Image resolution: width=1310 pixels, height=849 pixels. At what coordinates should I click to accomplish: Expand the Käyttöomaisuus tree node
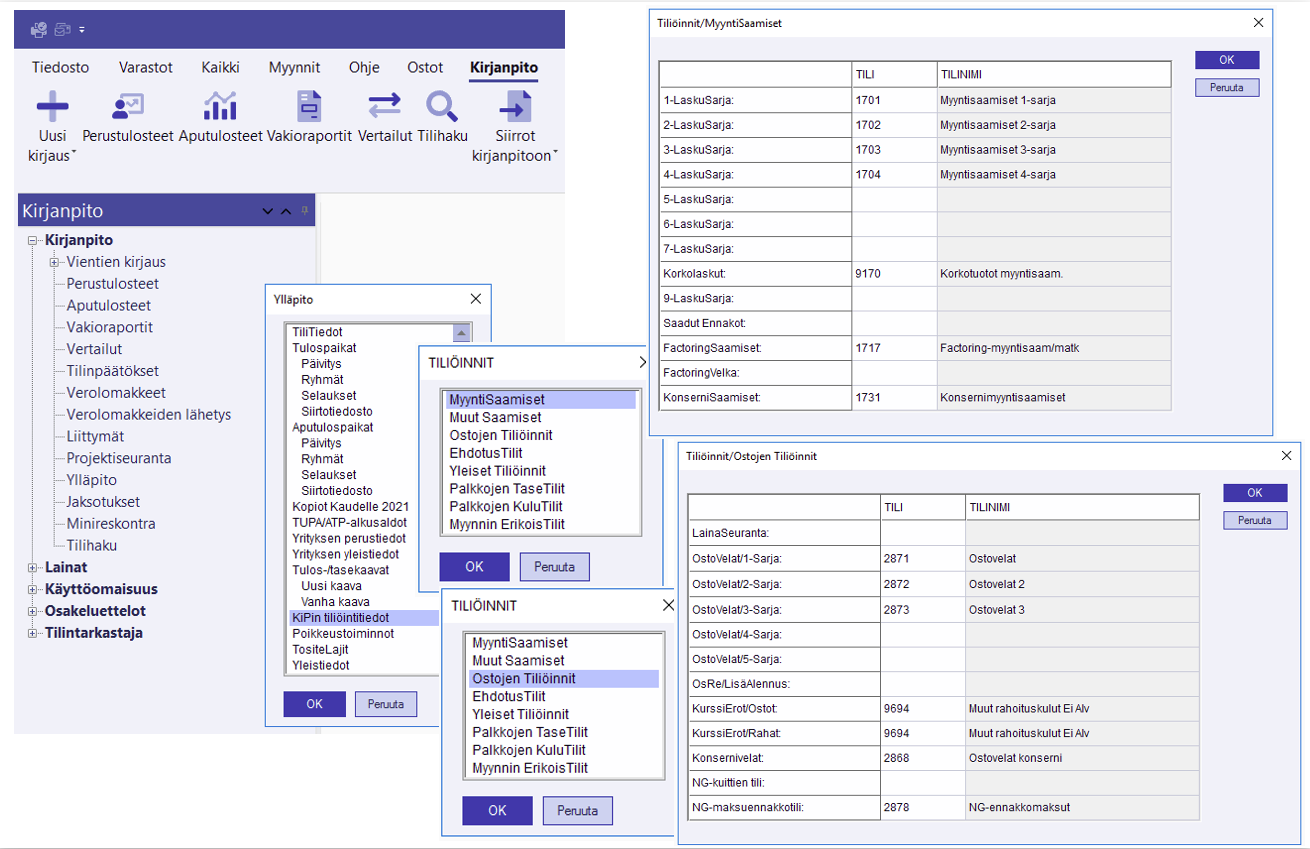point(33,589)
